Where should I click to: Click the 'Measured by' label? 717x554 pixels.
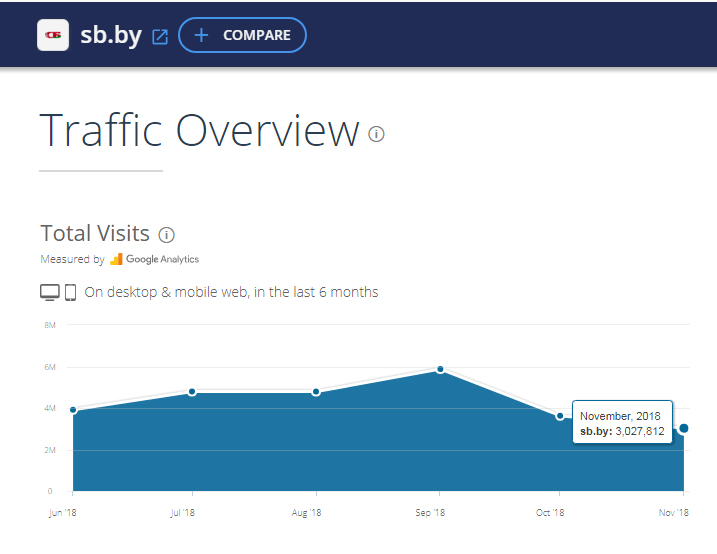coord(73,259)
